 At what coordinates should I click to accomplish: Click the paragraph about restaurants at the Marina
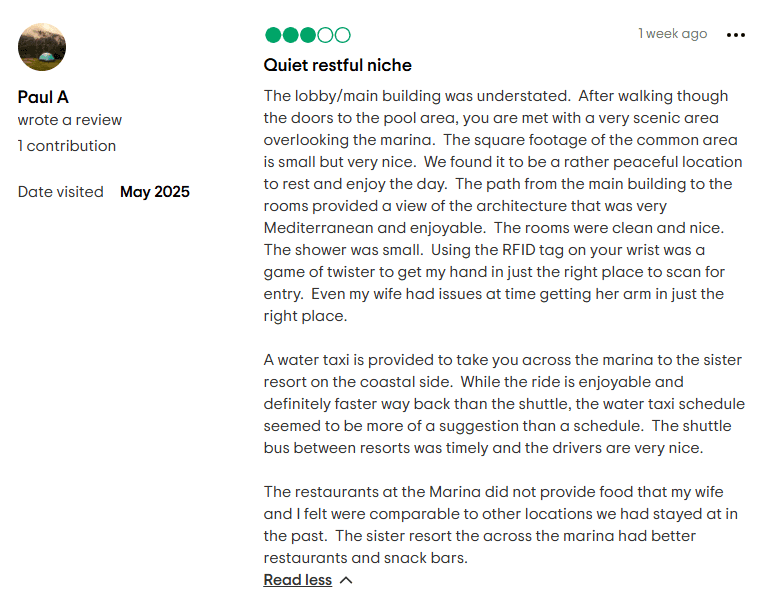point(501,525)
